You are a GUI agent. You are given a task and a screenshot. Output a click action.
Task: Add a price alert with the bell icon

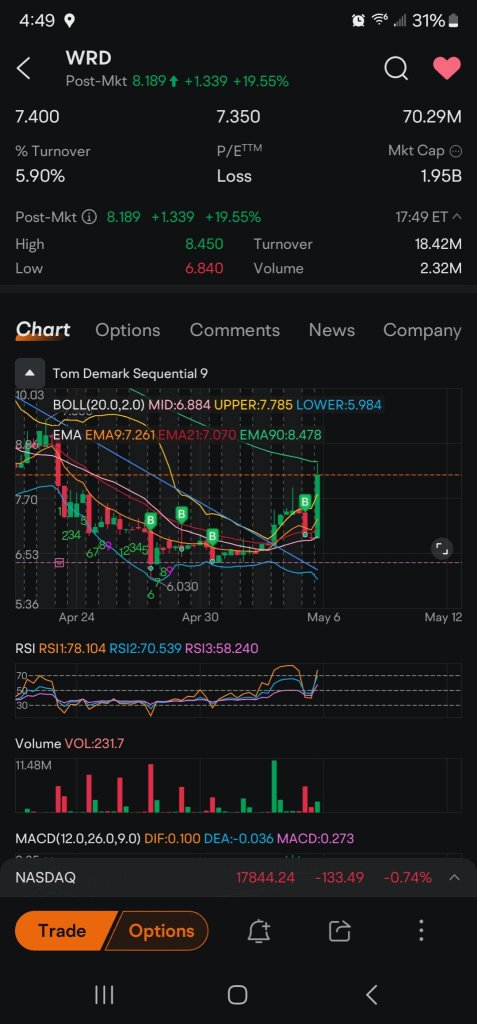click(x=259, y=931)
